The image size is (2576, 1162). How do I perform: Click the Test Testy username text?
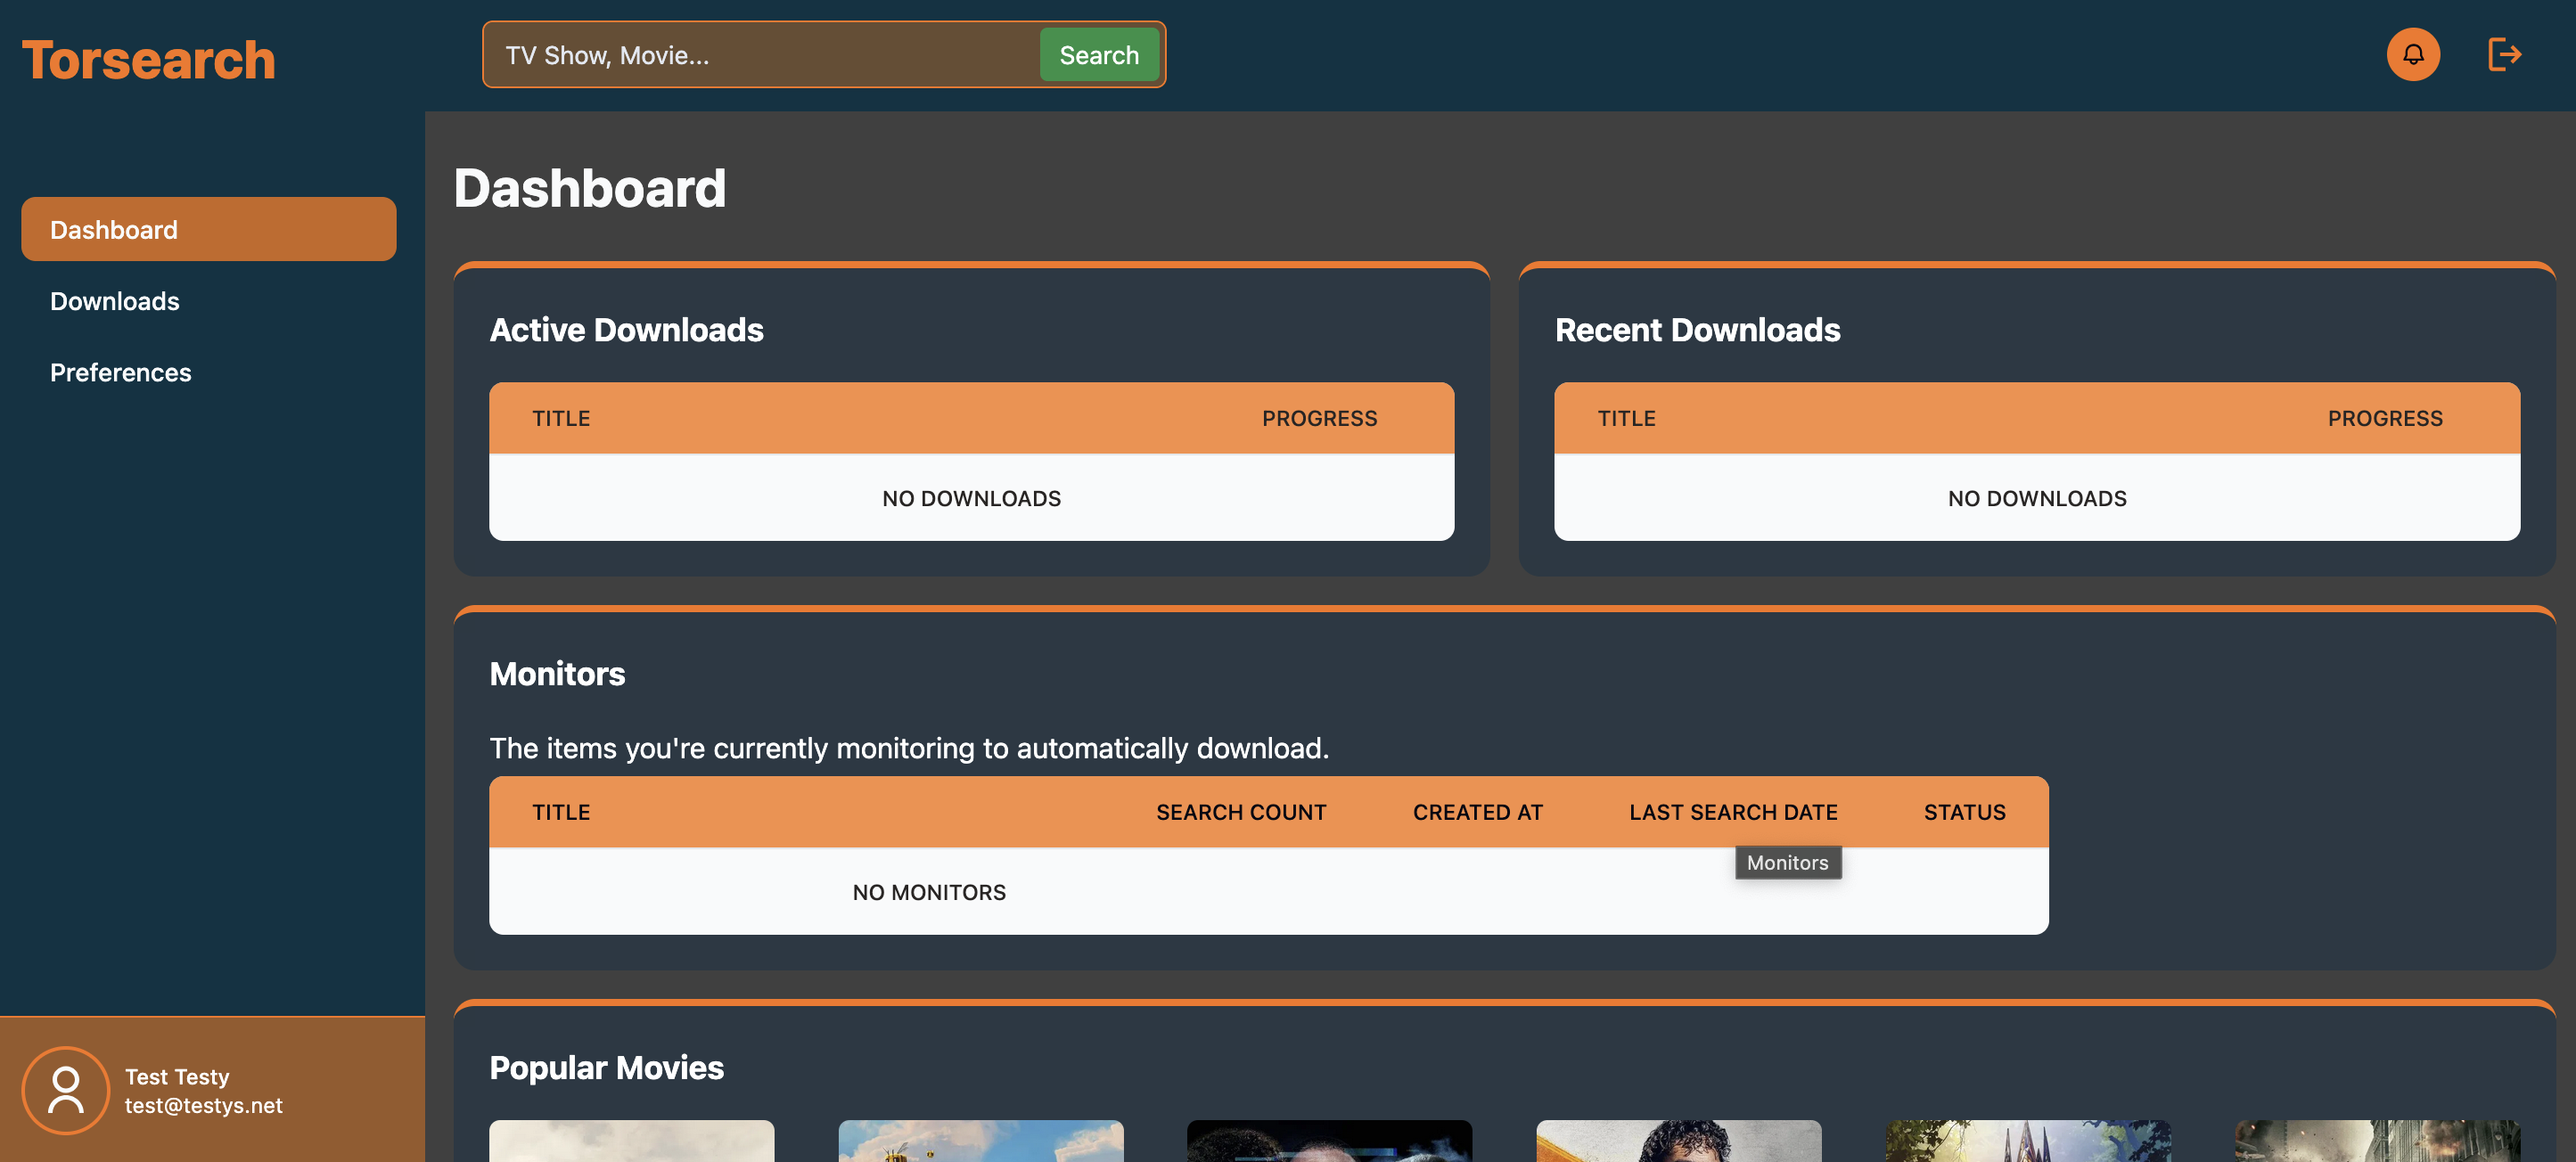177,1076
